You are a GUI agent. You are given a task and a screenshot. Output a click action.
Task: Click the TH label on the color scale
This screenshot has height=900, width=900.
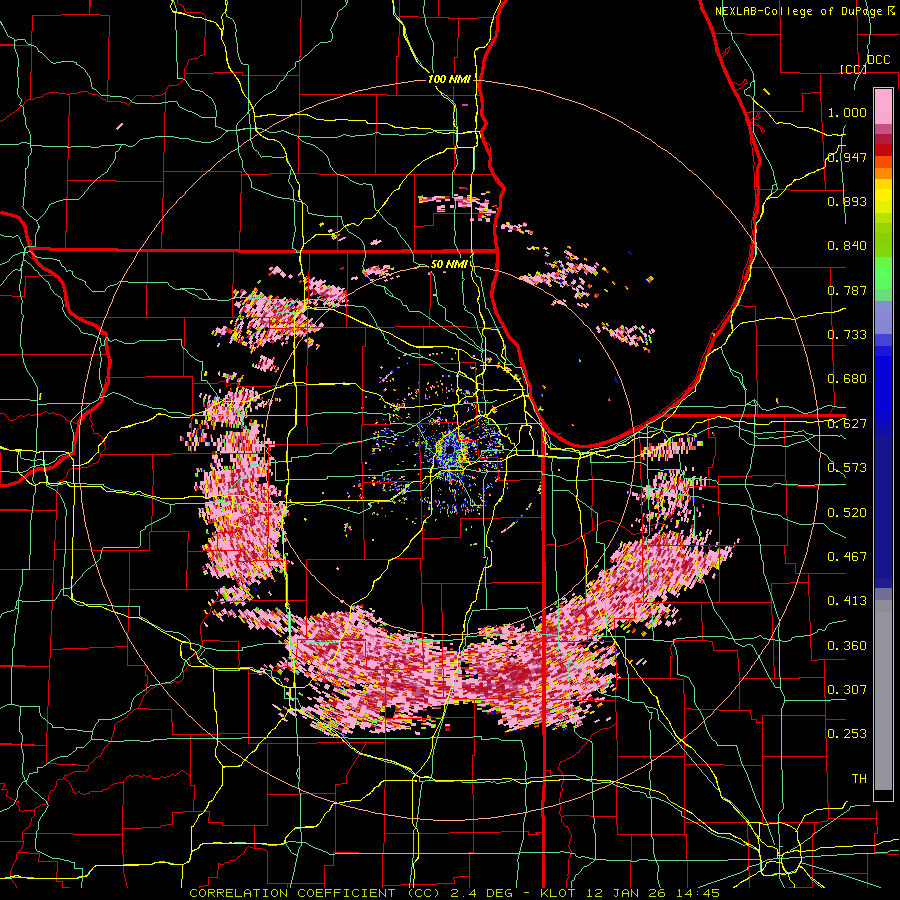(x=859, y=778)
